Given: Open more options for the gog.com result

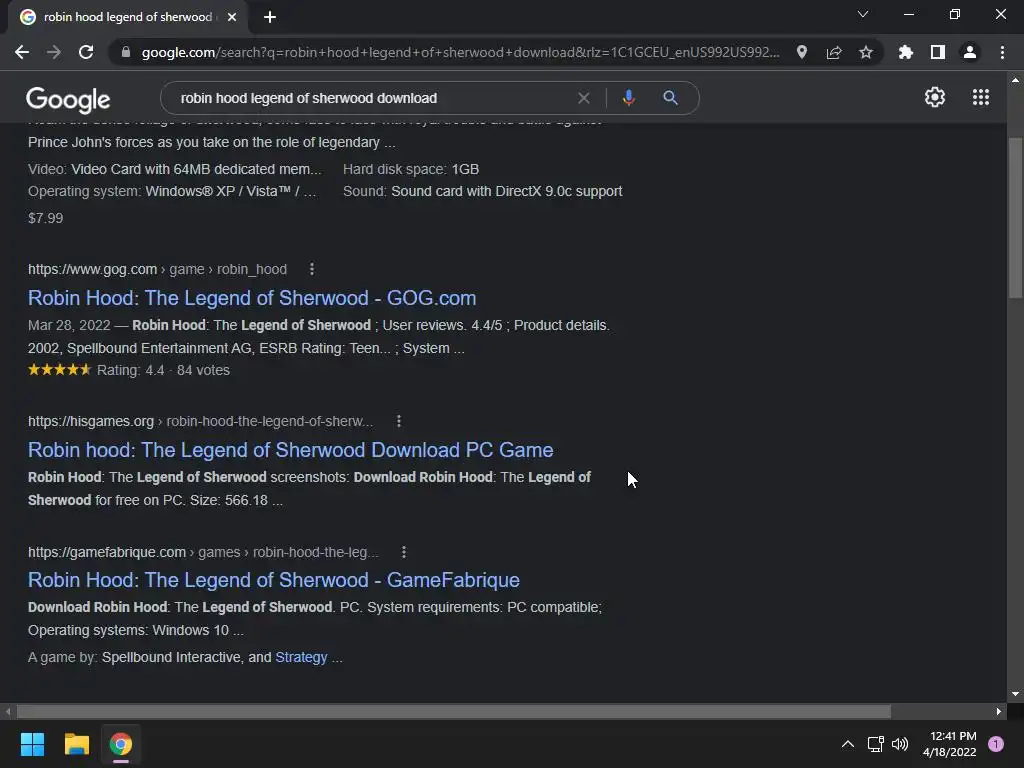Looking at the screenshot, I should coord(312,269).
